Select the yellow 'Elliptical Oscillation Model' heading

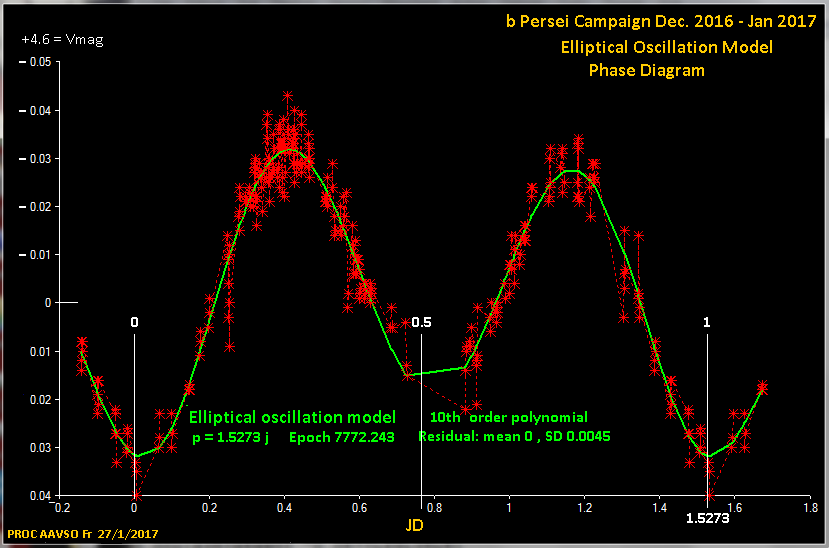point(669,47)
